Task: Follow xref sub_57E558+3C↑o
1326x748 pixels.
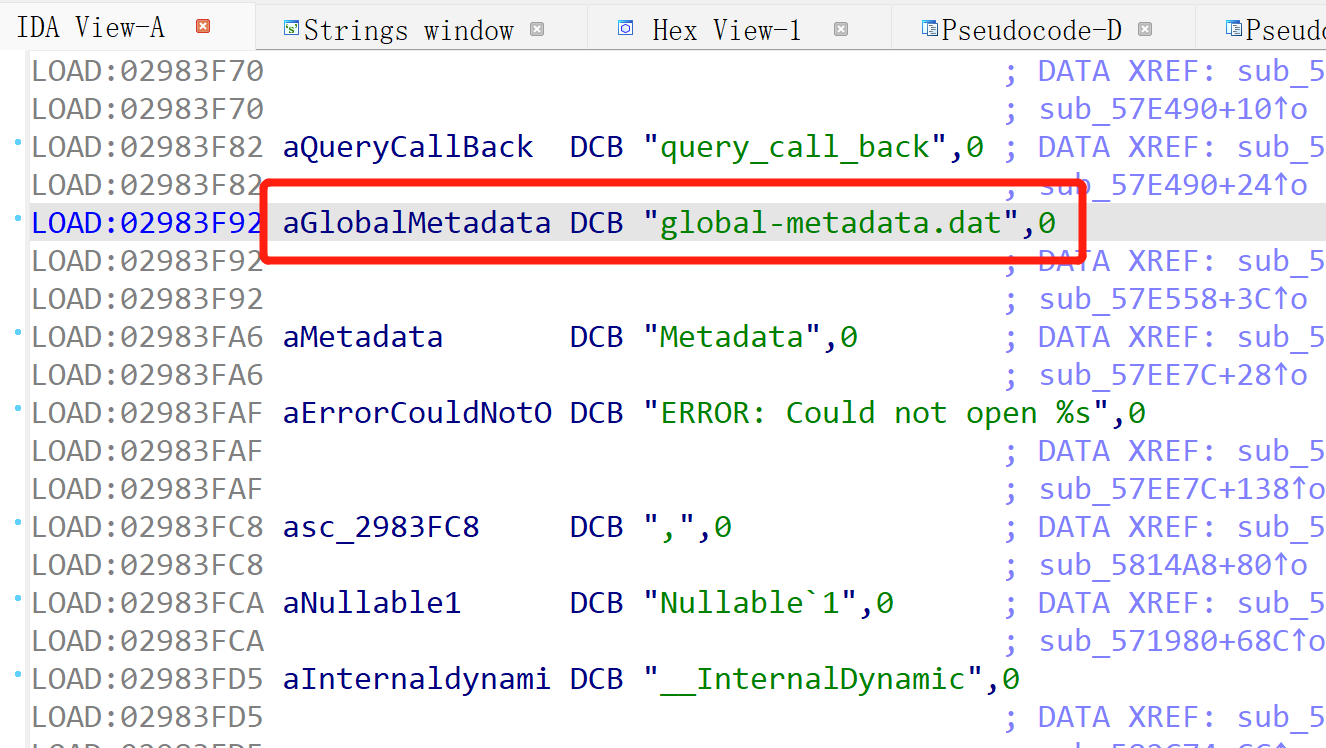Action: pyautogui.click(x=1174, y=299)
